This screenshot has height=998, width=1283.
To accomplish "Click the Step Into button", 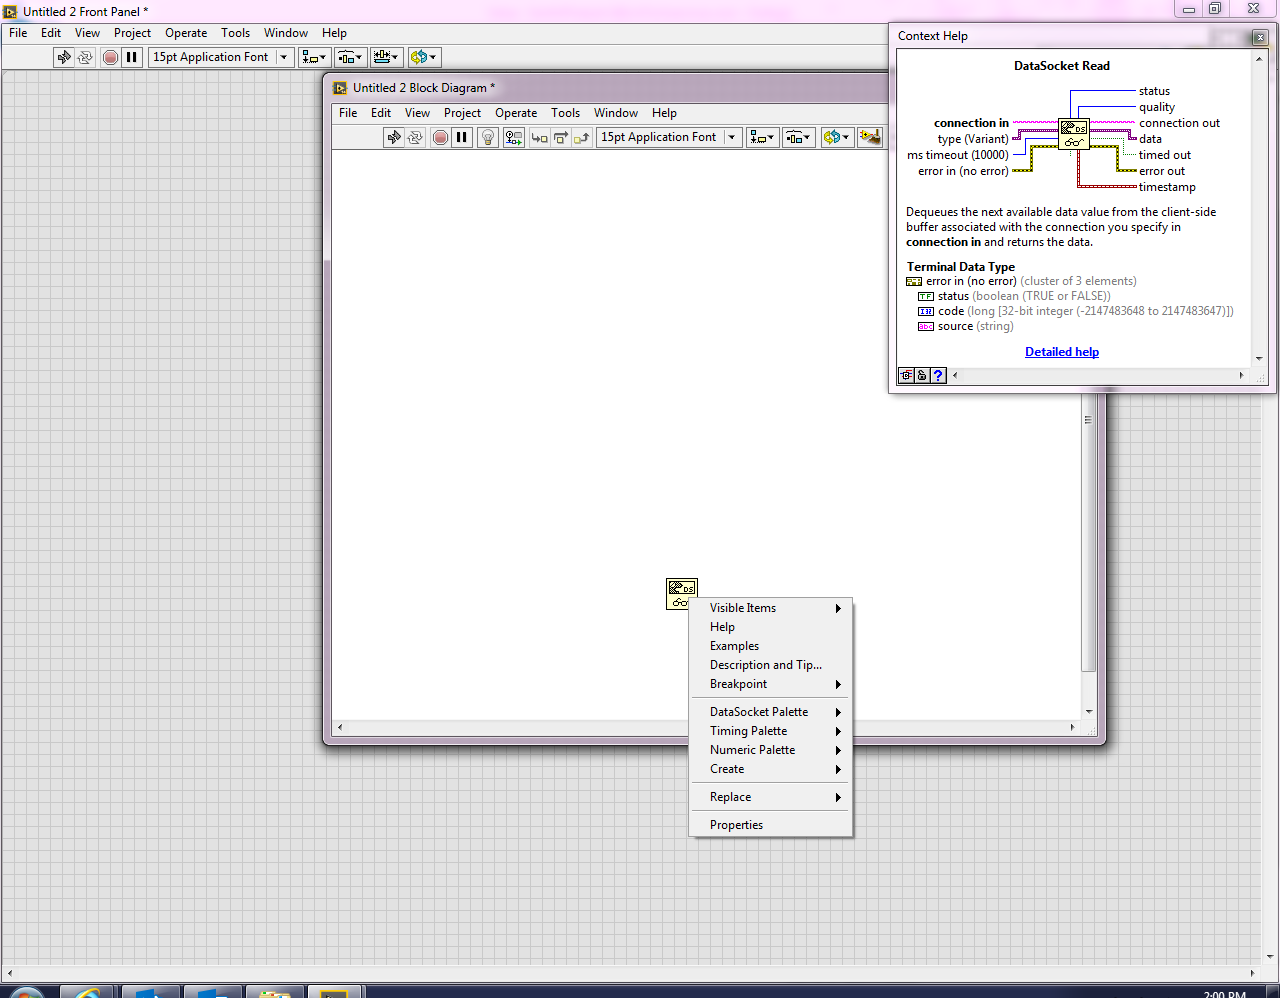I will tap(540, 137).
